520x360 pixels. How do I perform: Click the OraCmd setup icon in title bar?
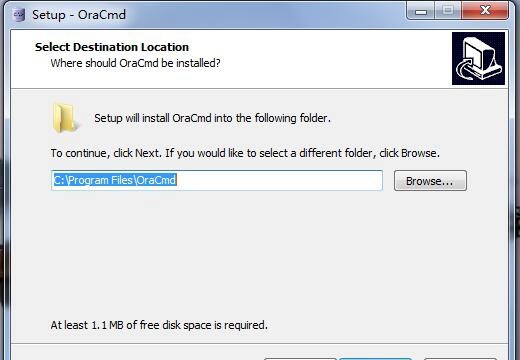[19, 15]
